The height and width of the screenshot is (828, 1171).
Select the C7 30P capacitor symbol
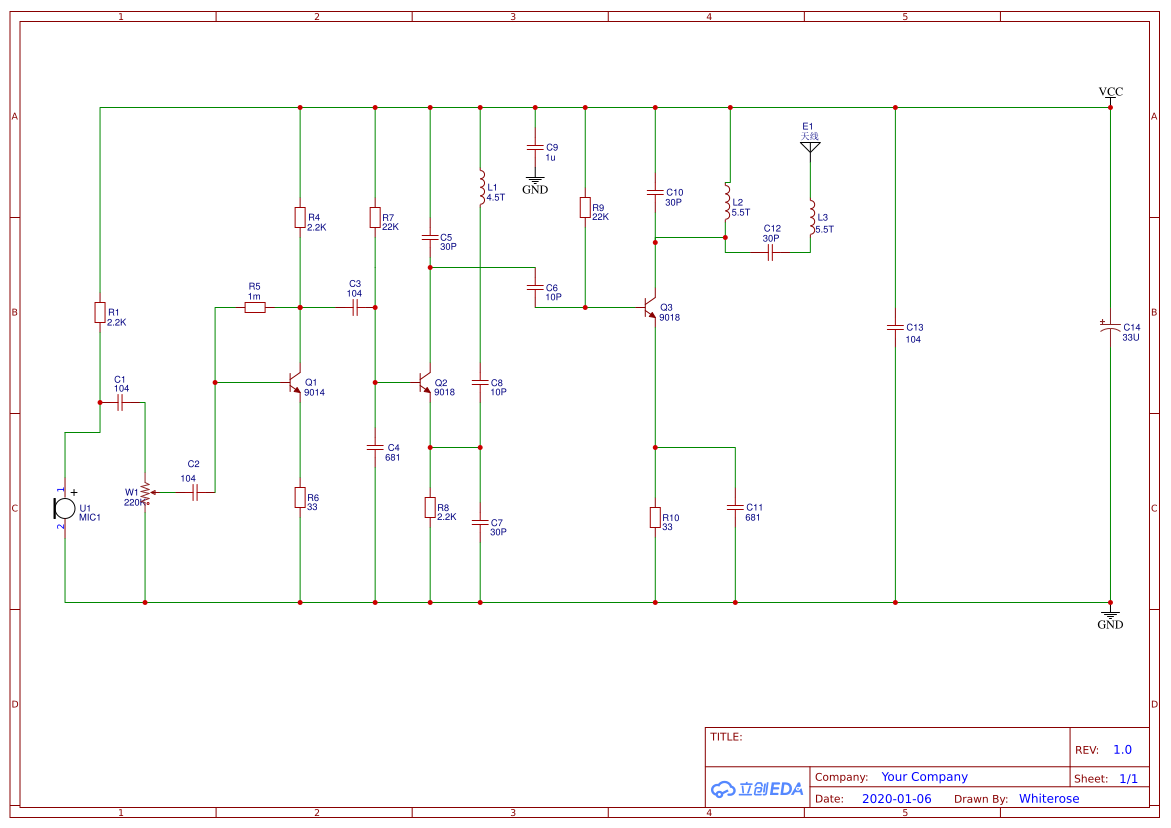coord(480,523)
